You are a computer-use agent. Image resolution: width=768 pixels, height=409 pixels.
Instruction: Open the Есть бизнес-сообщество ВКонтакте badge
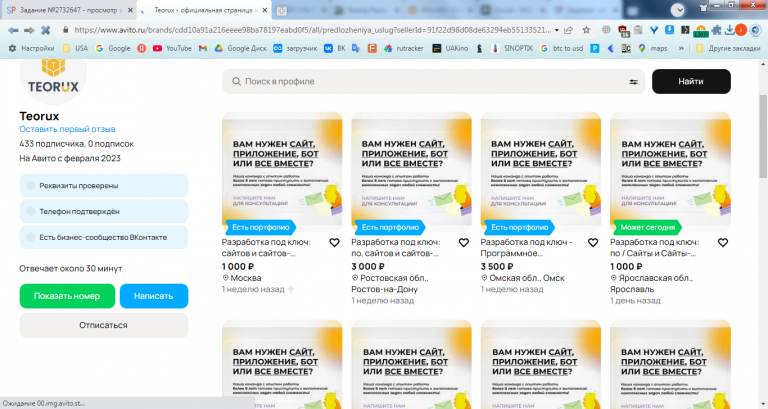pos(104,237)
